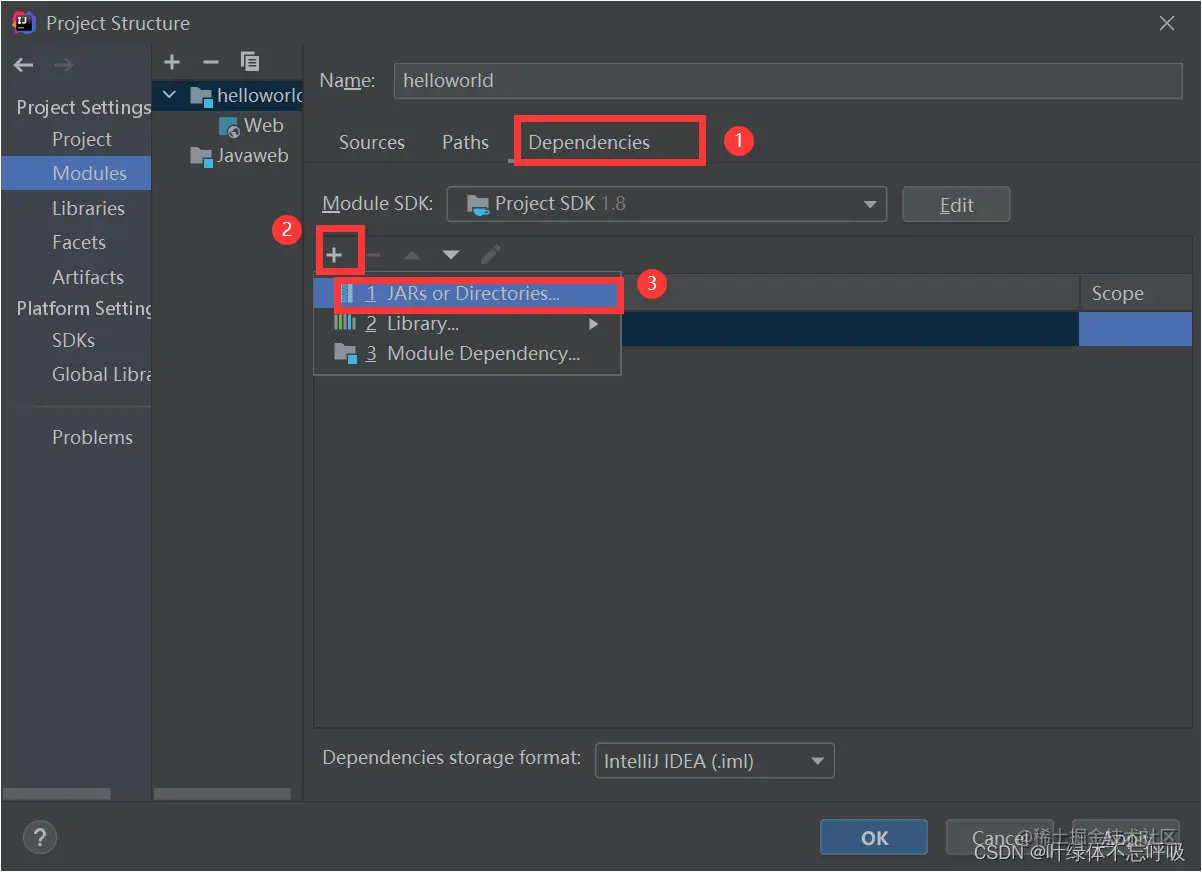Select the Javaweb module tree item

point(239,156)
